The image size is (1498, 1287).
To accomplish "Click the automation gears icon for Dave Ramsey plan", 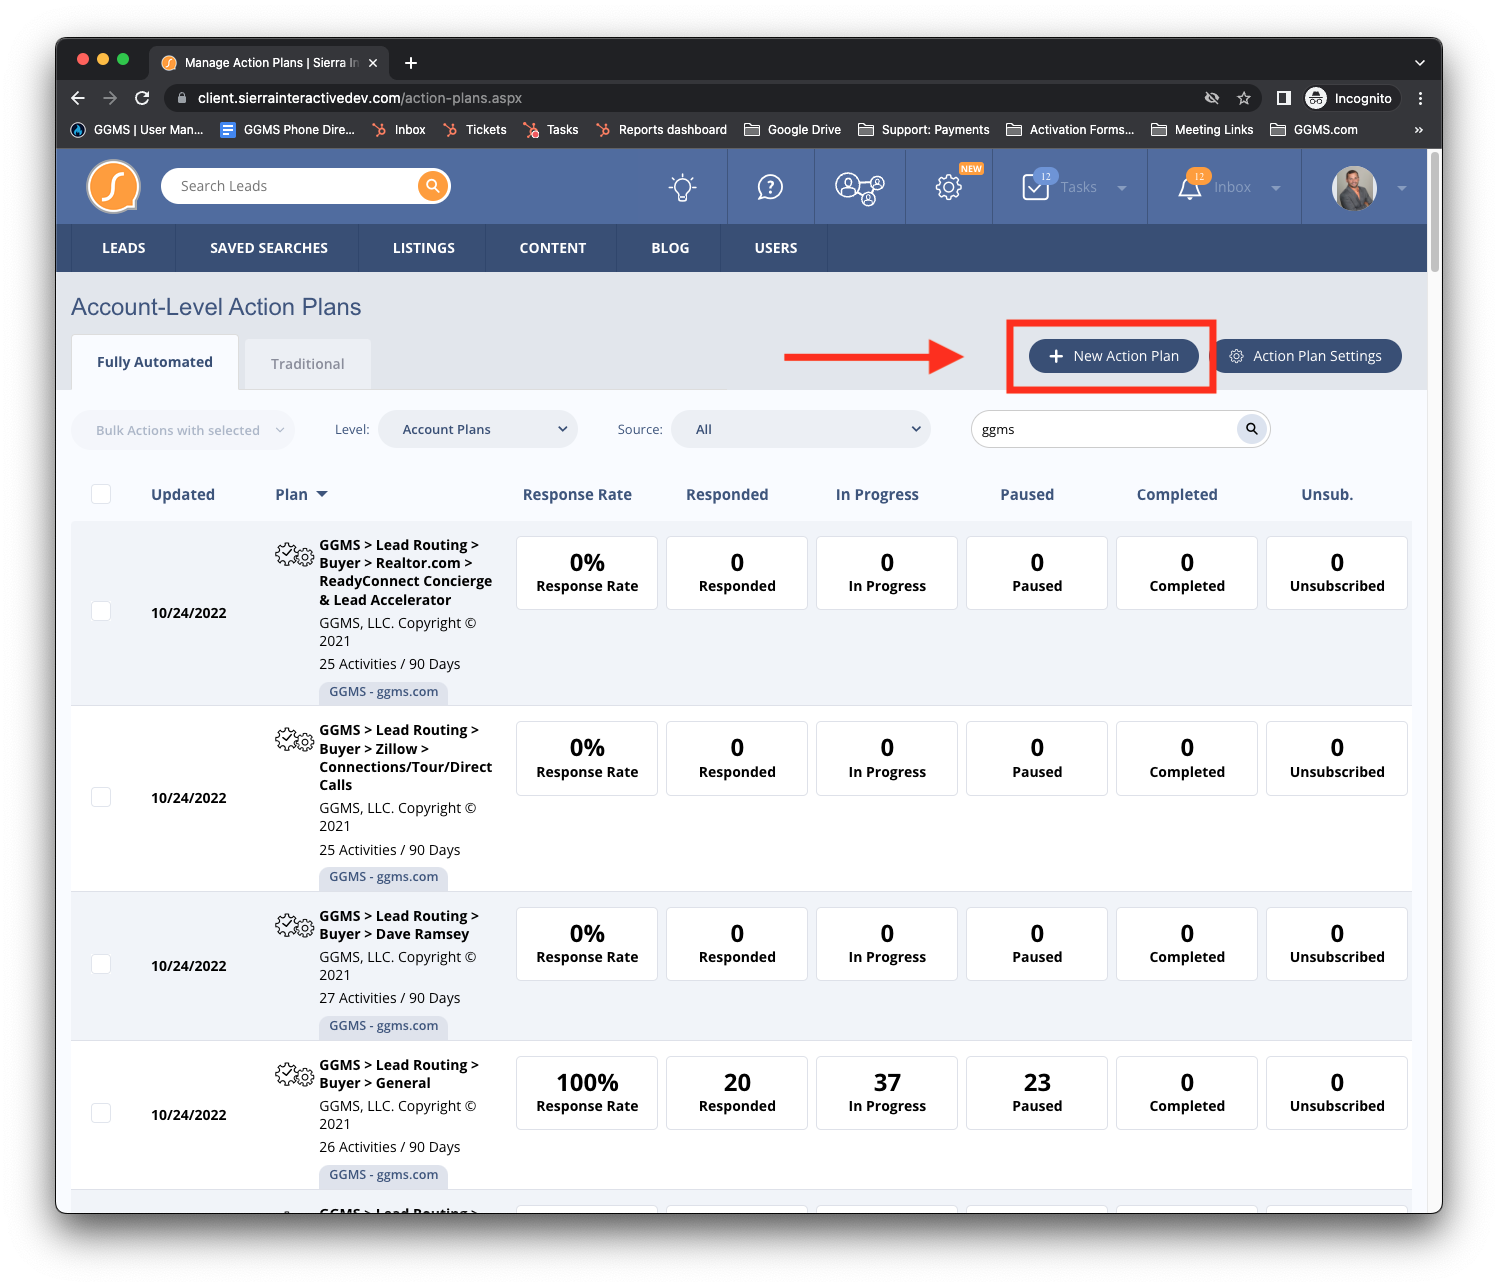I will click(x=294, y=925).
